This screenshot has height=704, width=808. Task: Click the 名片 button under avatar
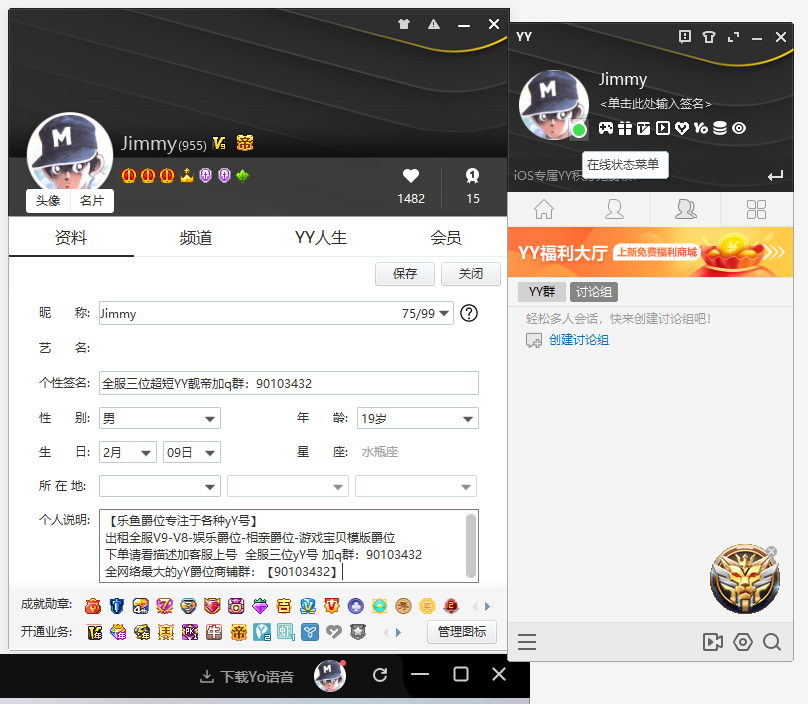pos(92,200)
